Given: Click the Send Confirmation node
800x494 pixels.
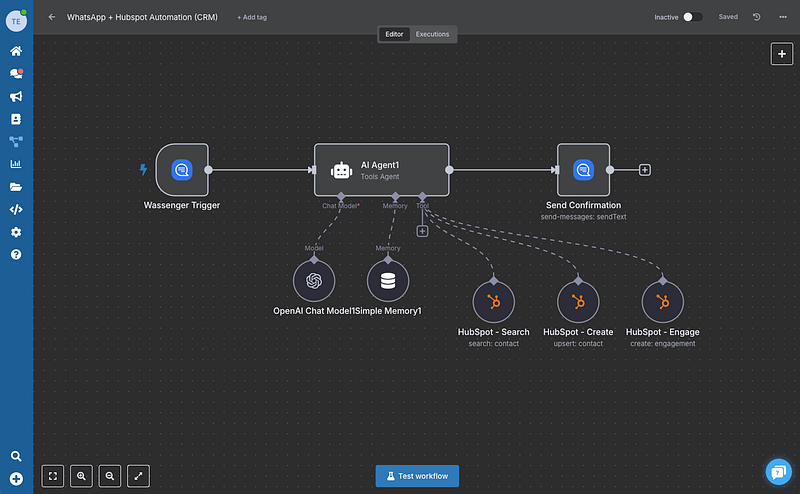Looking at the screenshot, I should tap(583, 170).
